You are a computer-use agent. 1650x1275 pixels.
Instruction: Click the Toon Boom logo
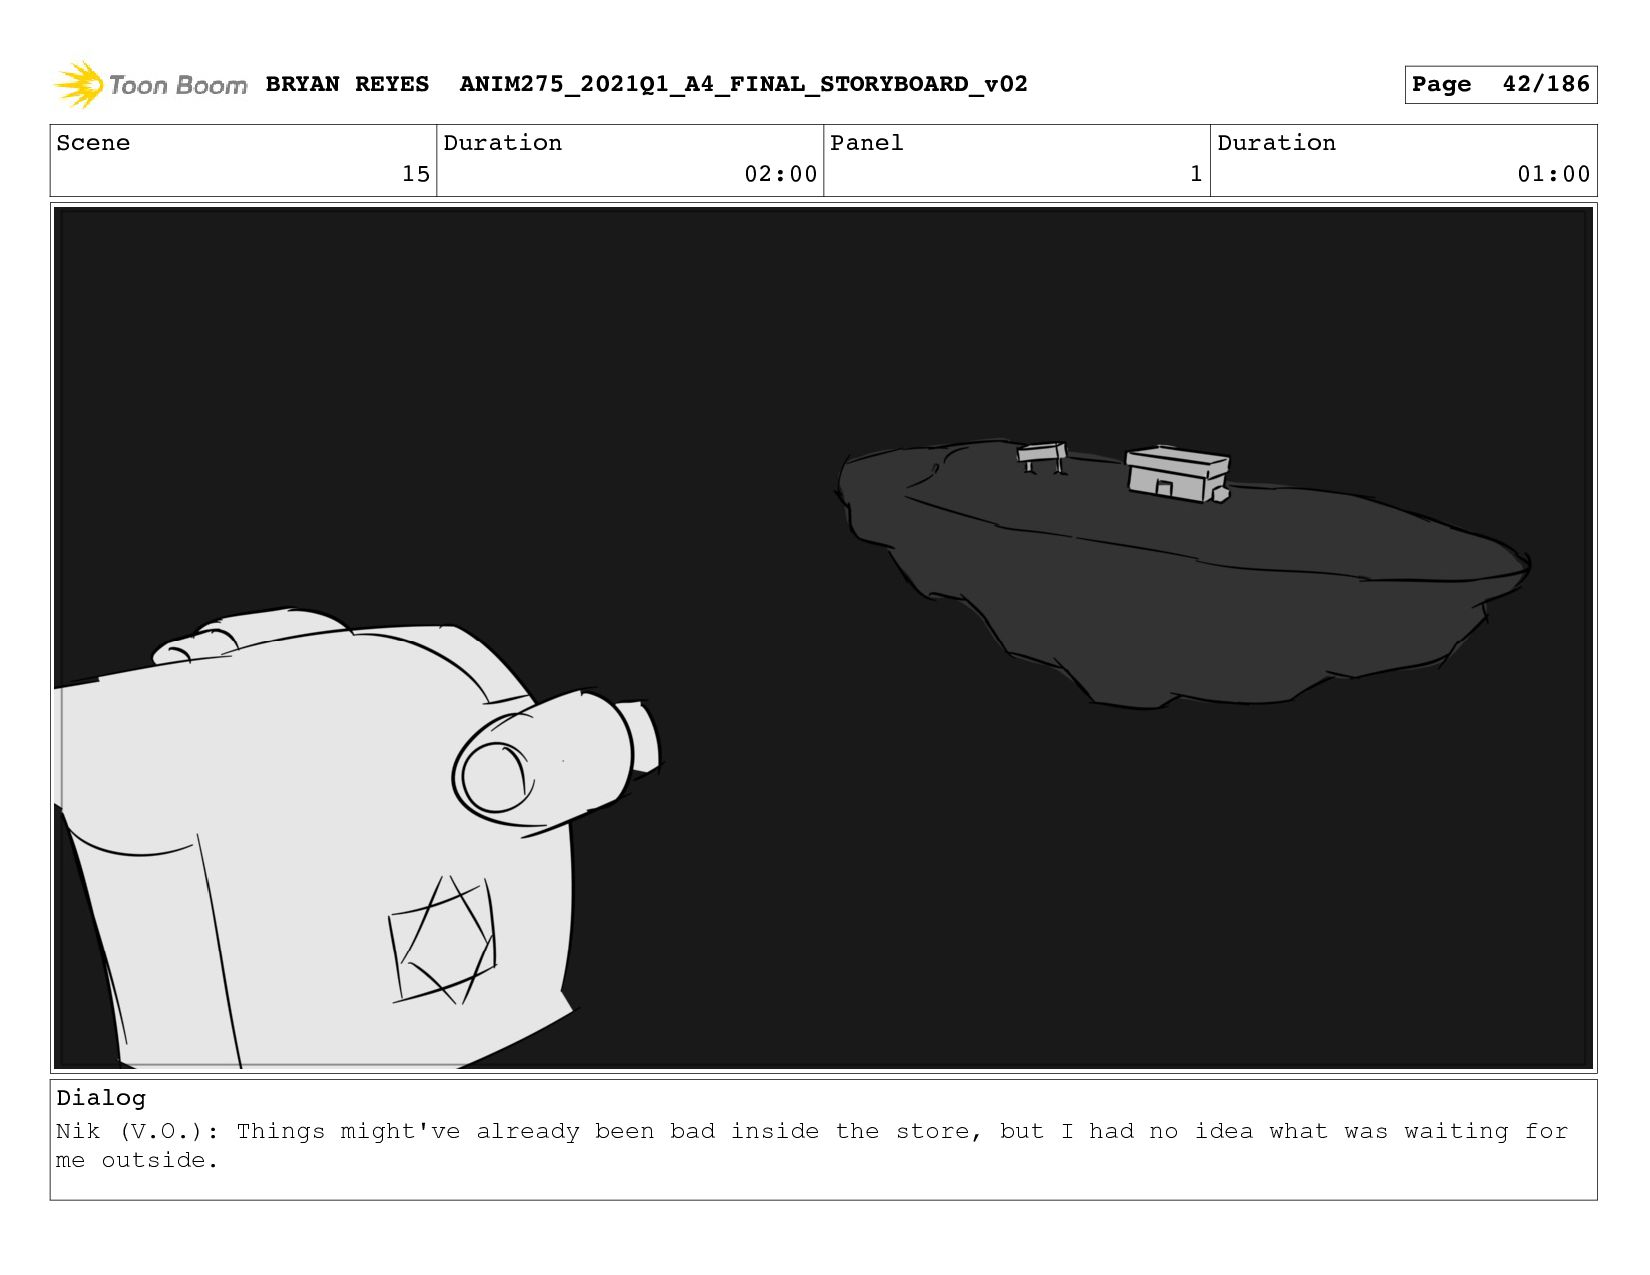click(x=150, y=85)
